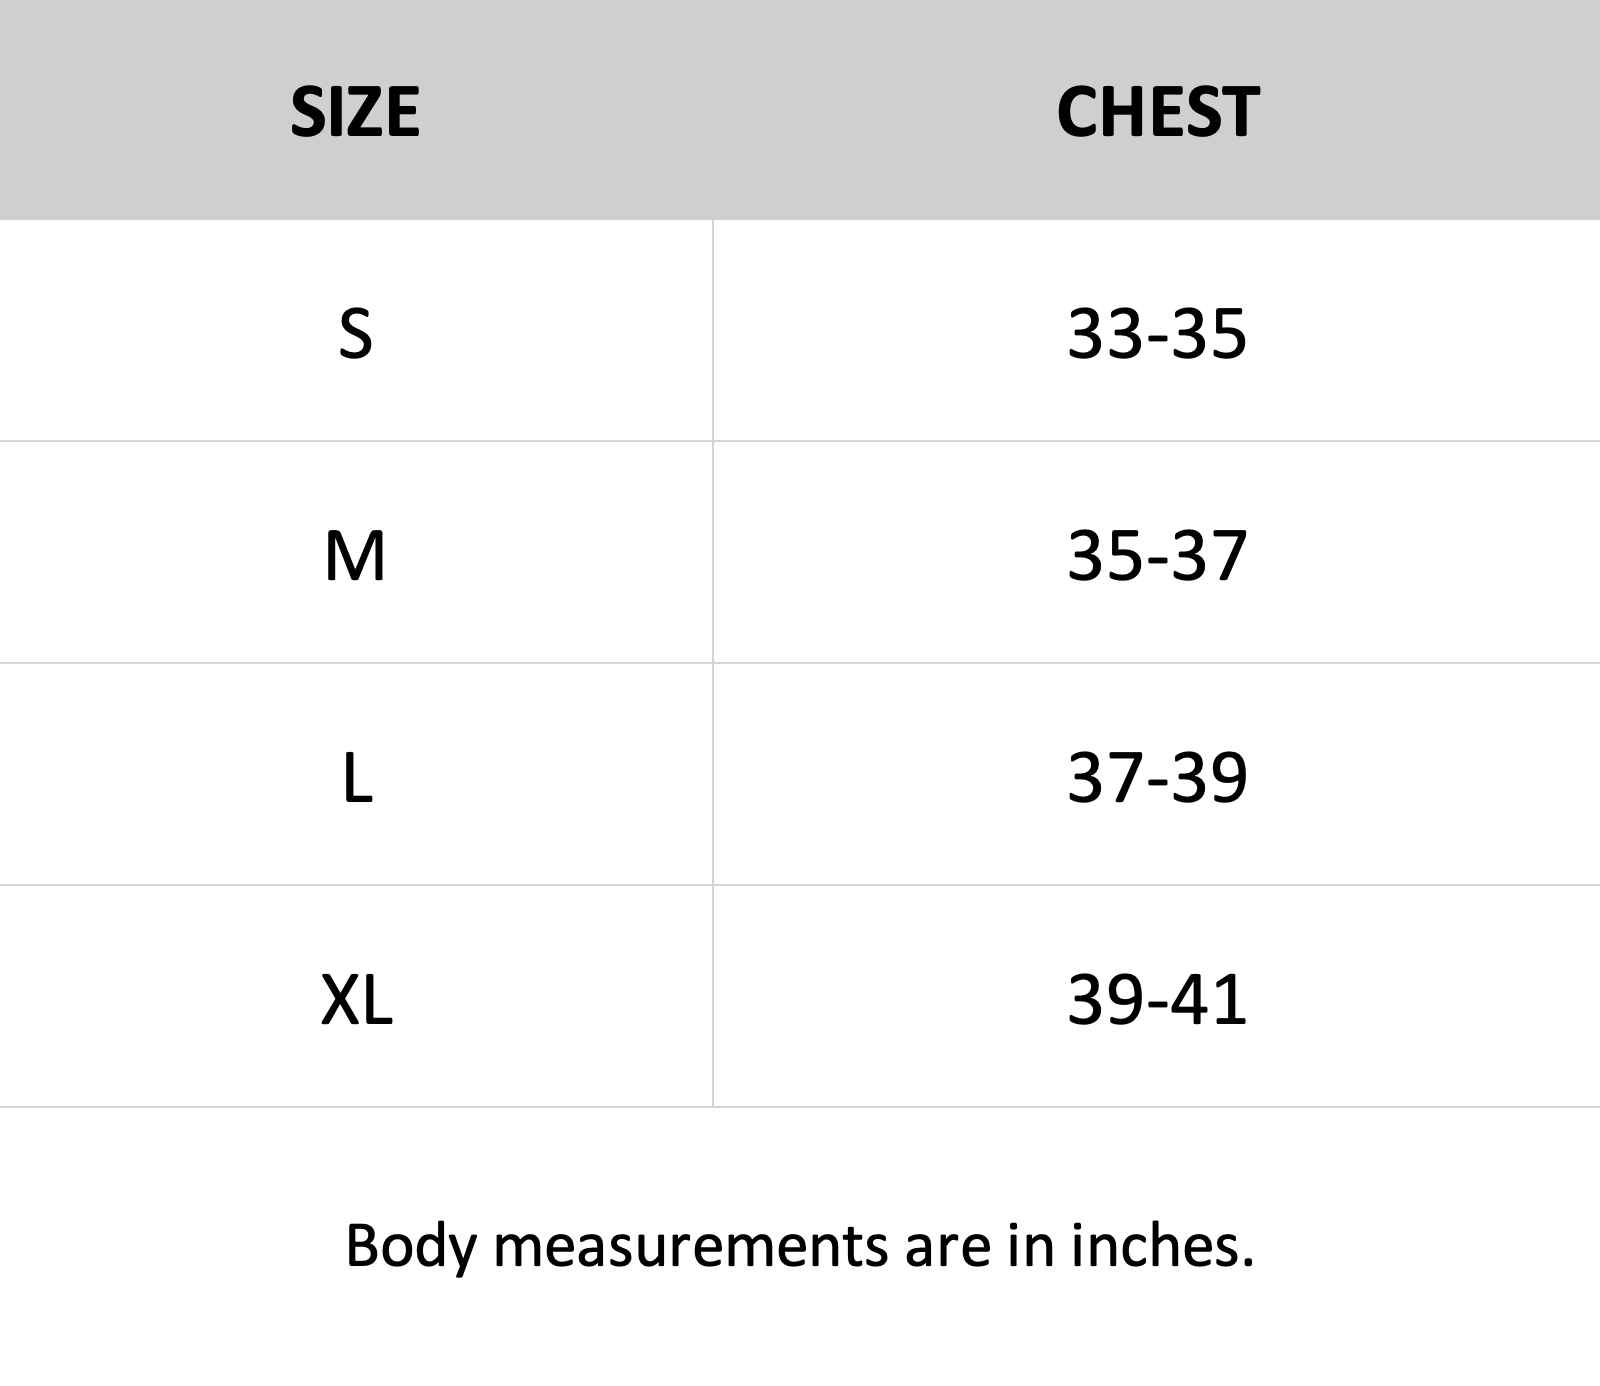Click the word "measurements" in the footnote
The image size is (1600, 1386).
[691, 1247]
